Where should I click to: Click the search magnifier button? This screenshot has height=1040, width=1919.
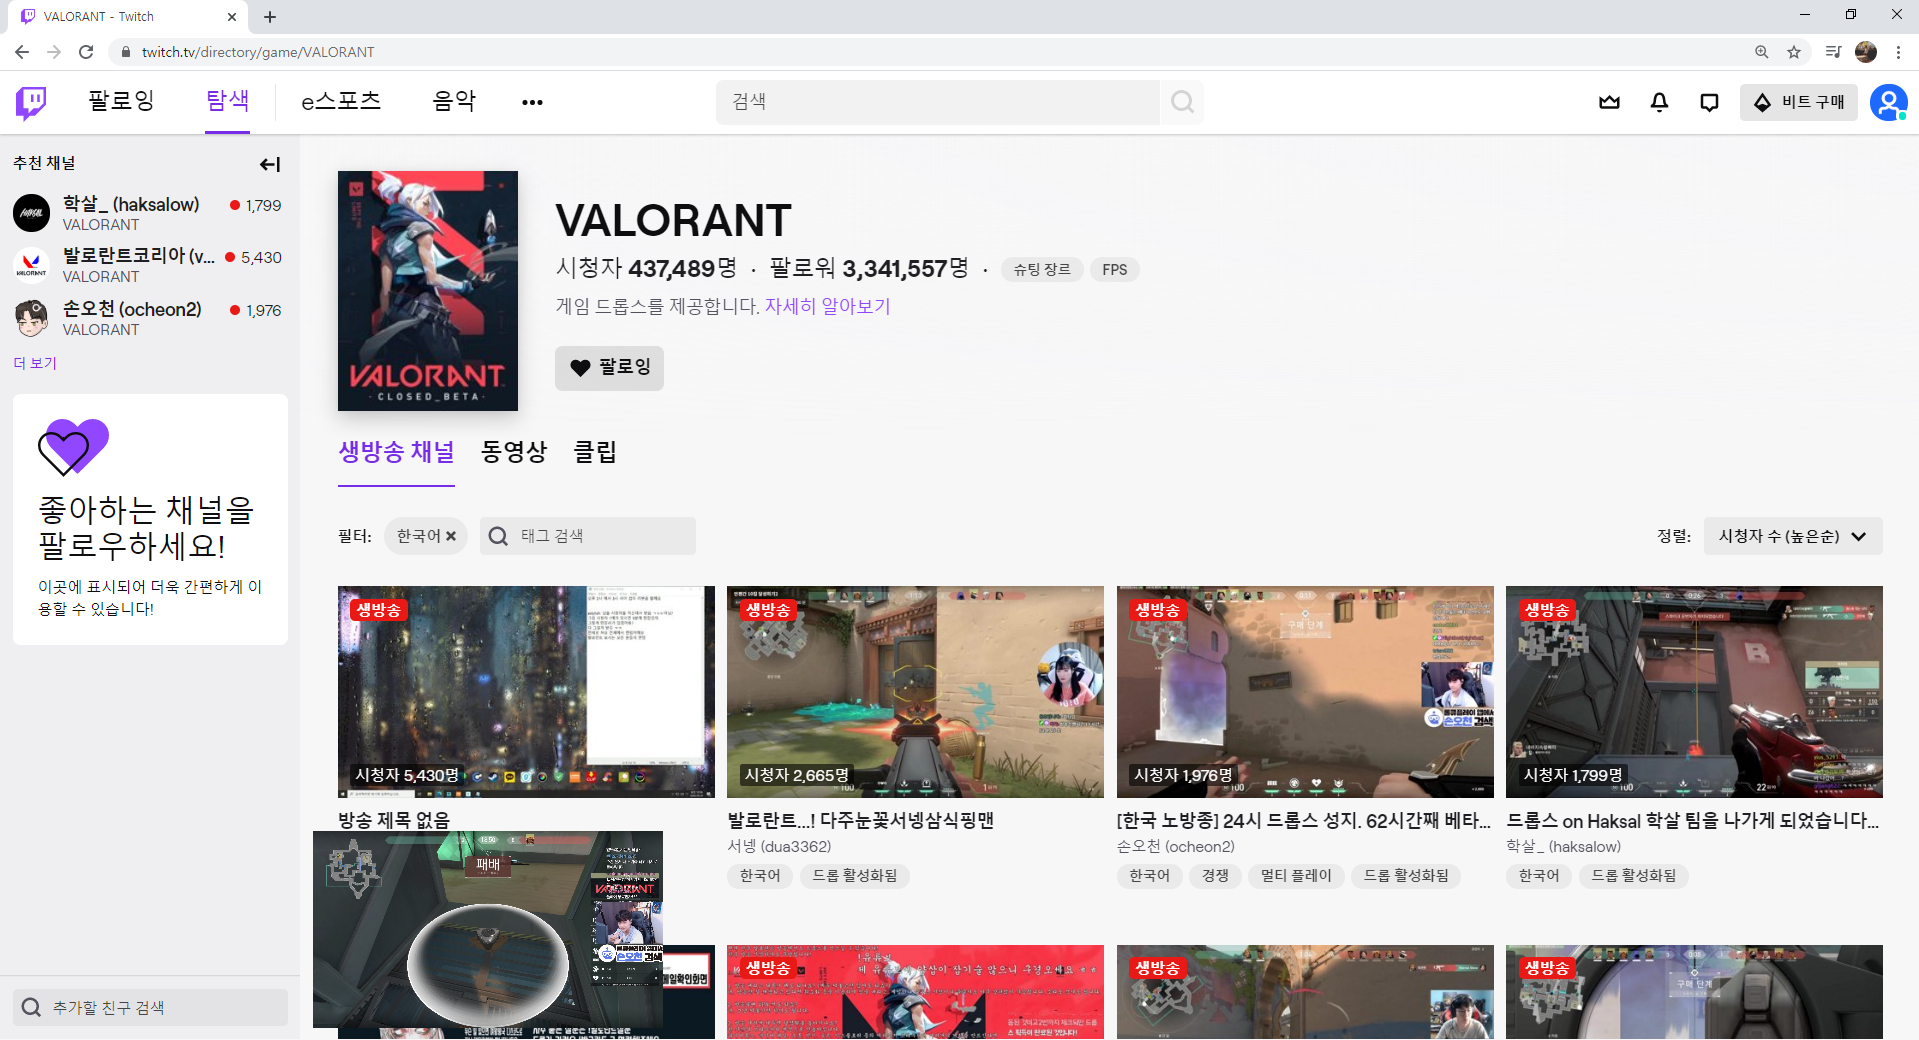pos(1182,102)
